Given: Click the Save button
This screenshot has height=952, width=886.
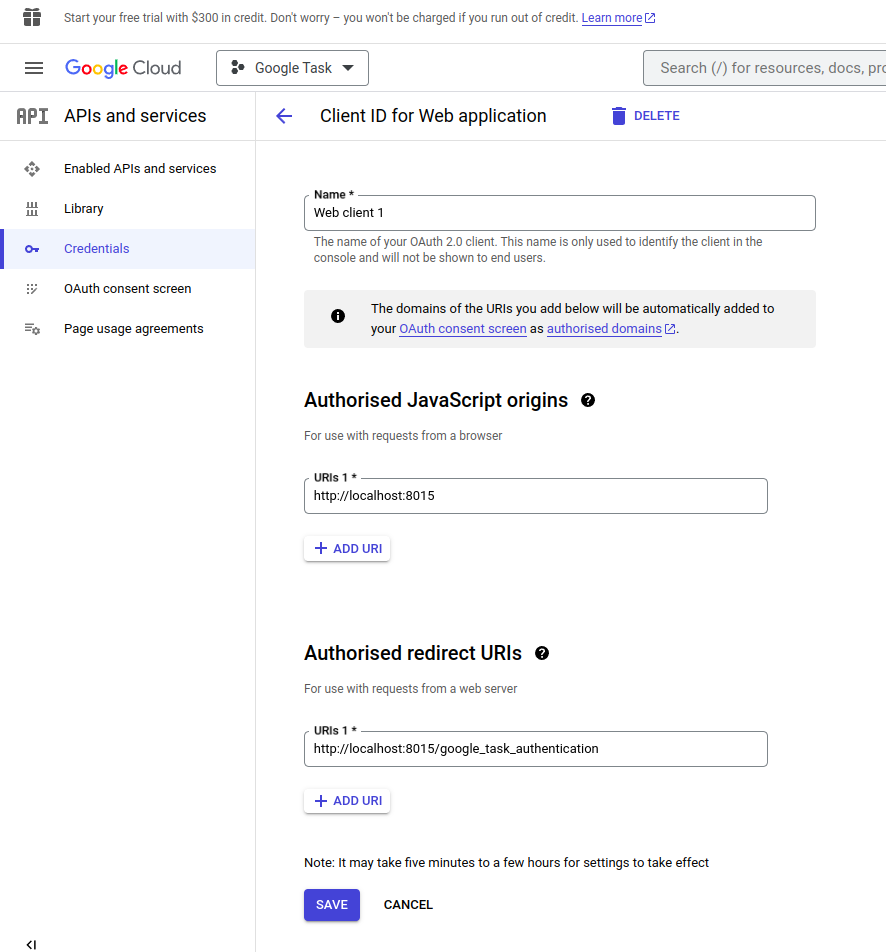Looking at the screenshot, I should tap(332, 905).
